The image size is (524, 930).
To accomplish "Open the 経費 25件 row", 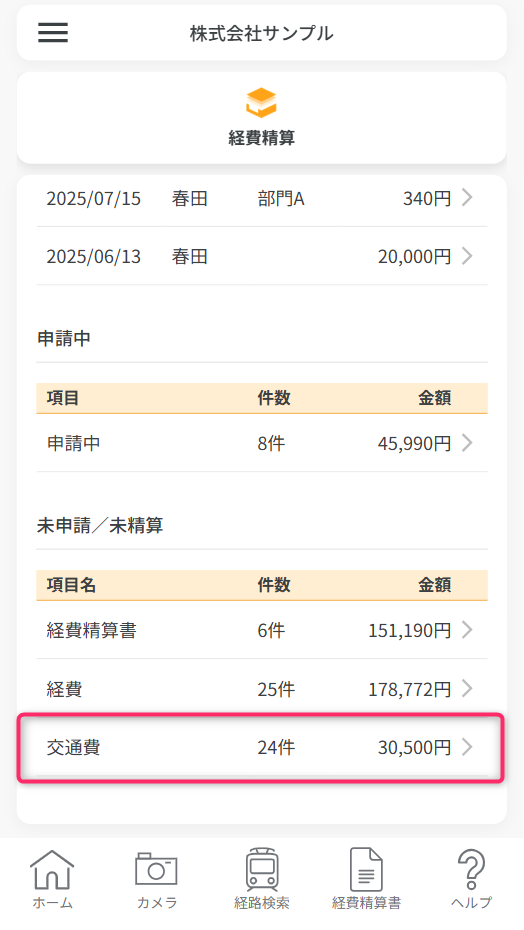I will [x=262, y=689].
